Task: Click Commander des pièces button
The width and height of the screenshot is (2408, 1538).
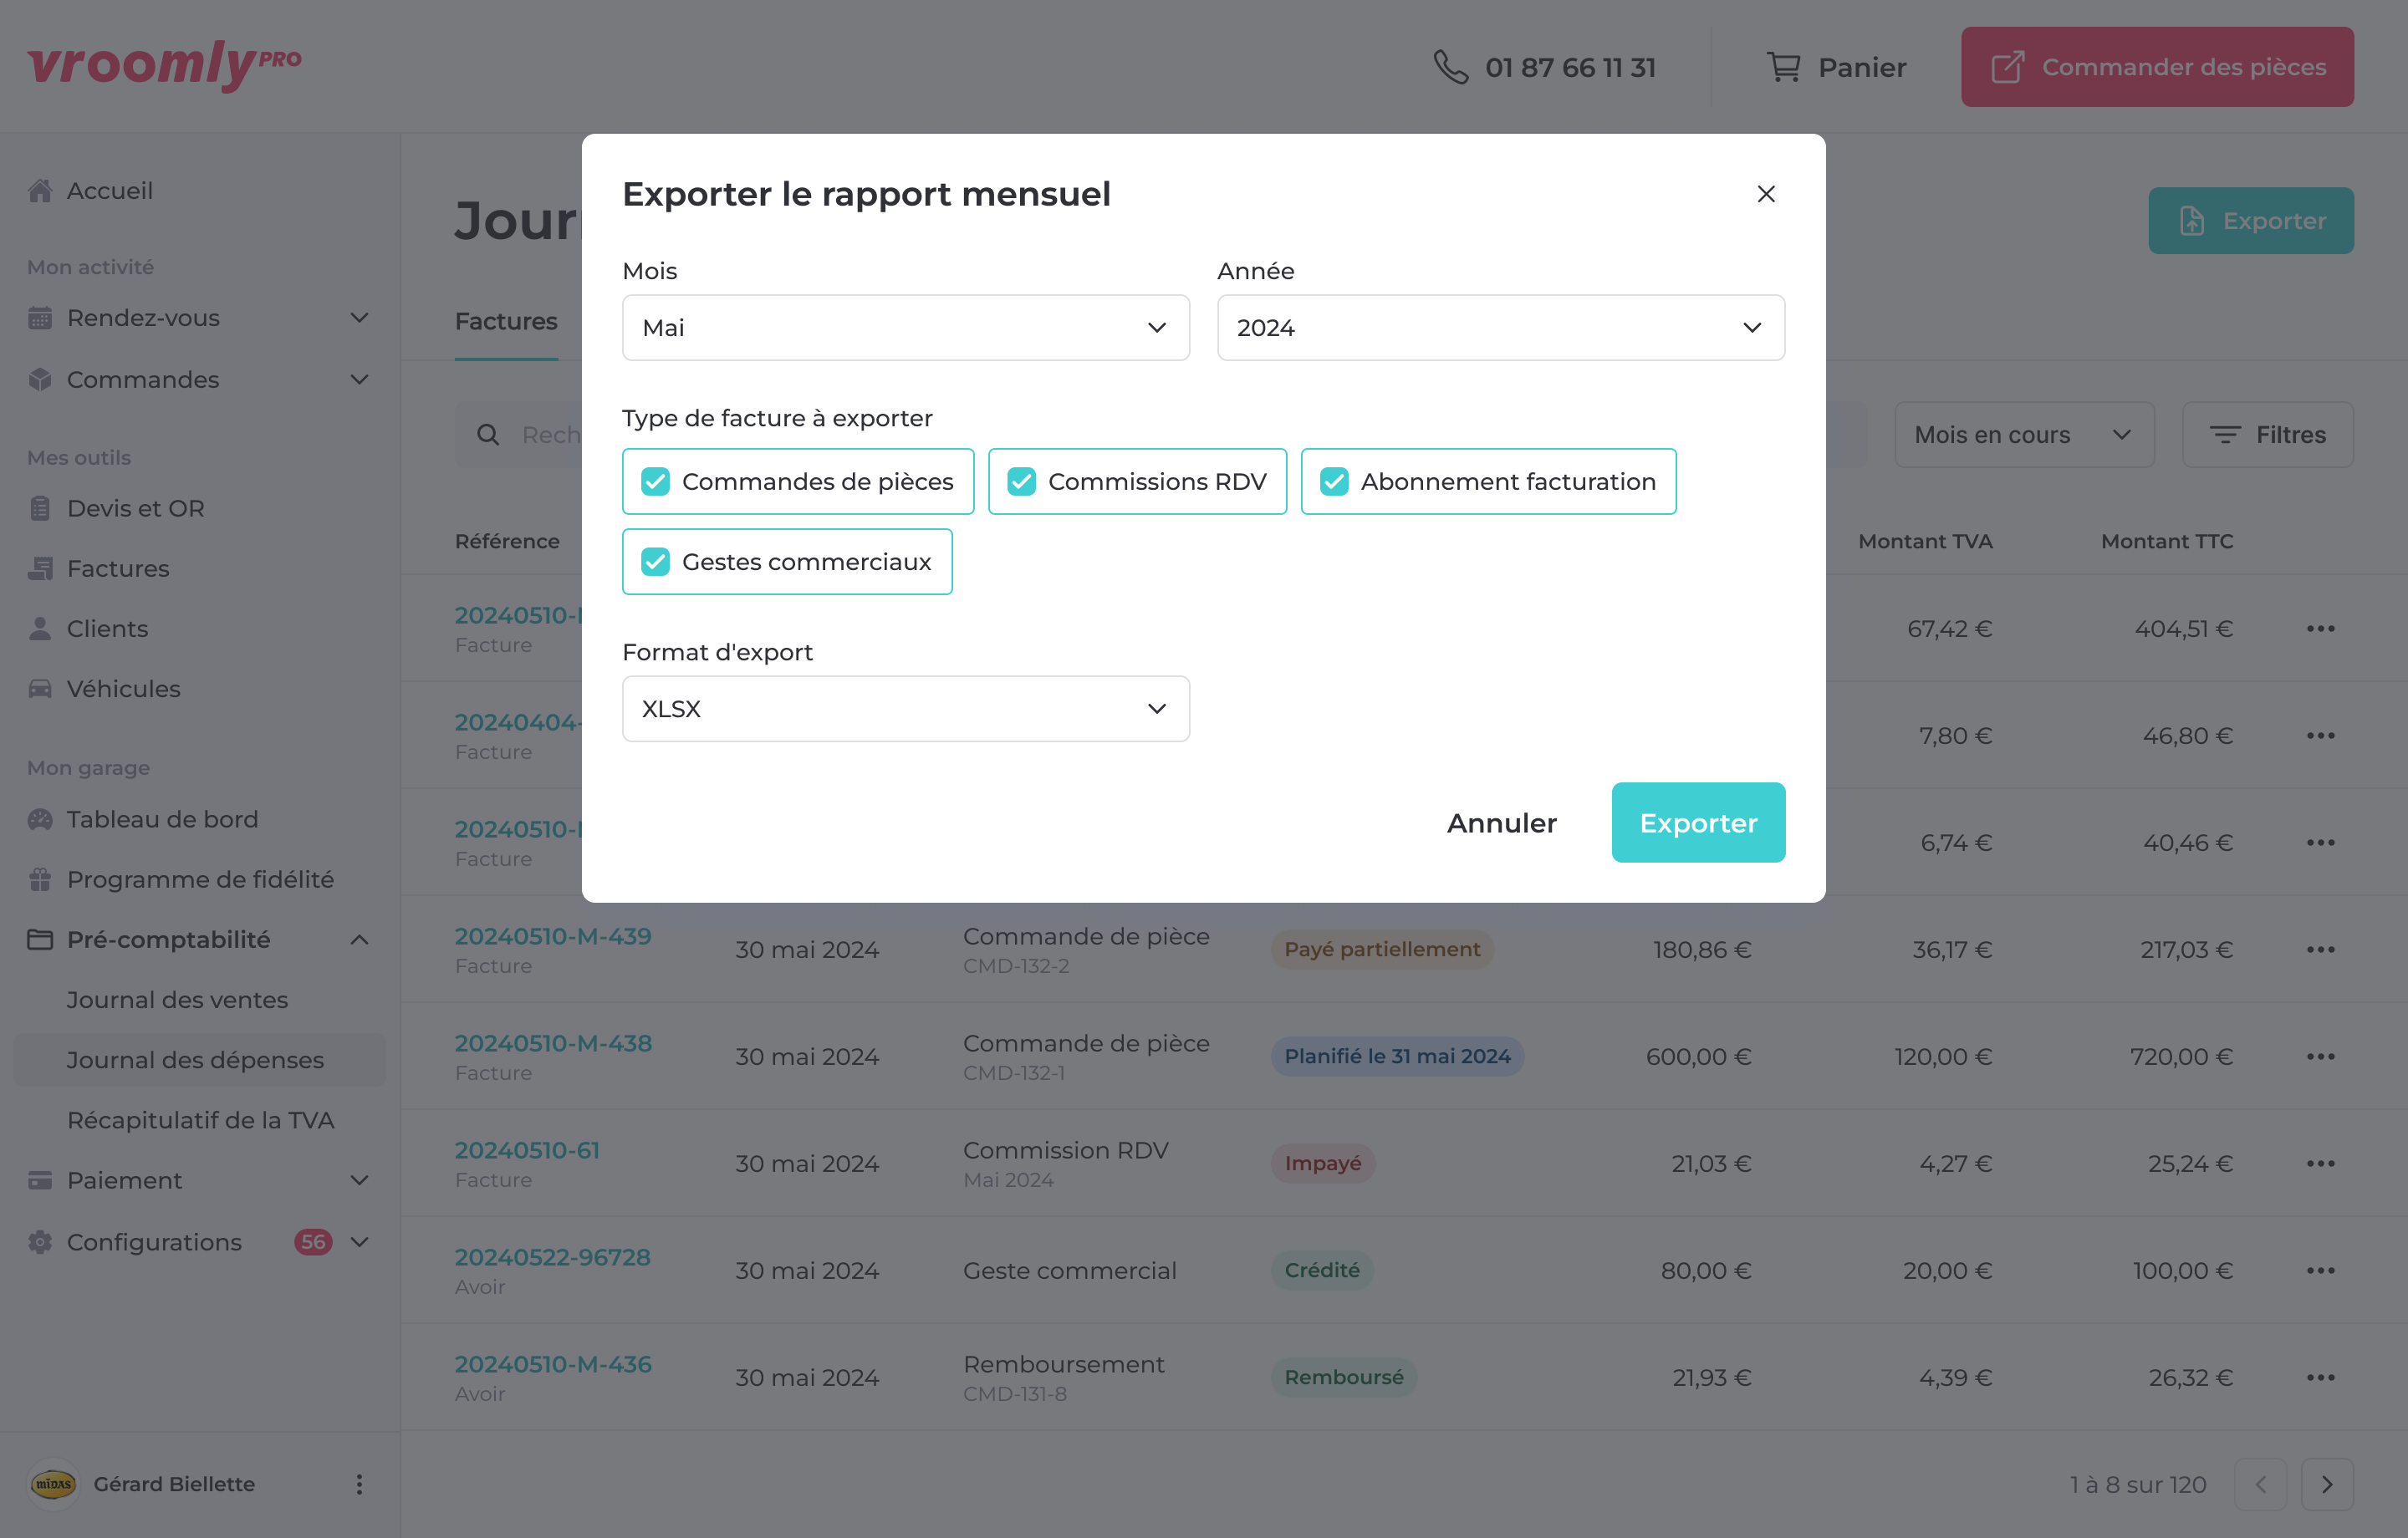Action: point(2157,67)
